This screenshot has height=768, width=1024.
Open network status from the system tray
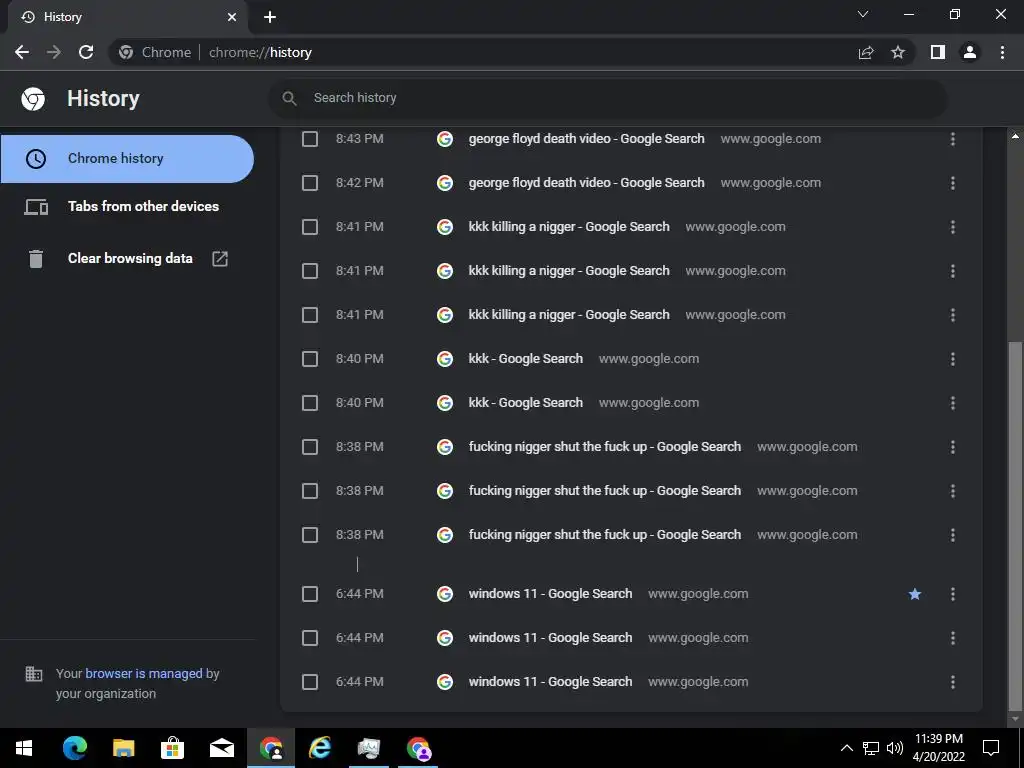click(871, 748)
